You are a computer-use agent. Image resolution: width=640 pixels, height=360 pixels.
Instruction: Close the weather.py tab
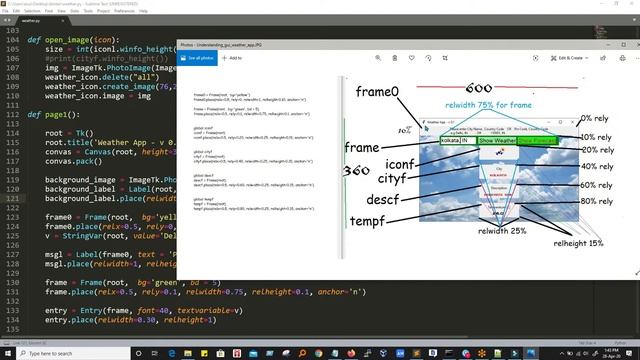pyautogui.click(x=62, y=20)
